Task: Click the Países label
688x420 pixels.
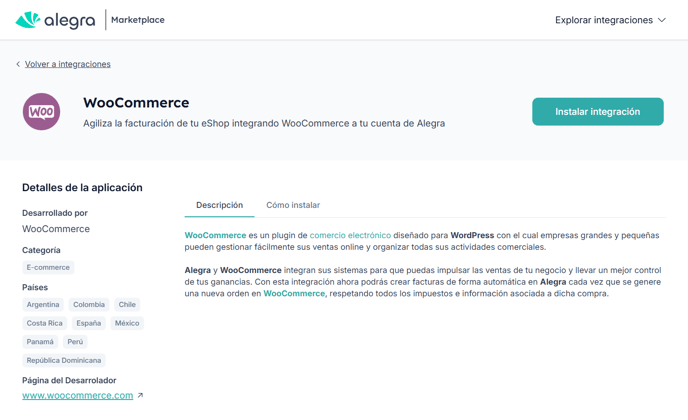Action: point(35,287)
